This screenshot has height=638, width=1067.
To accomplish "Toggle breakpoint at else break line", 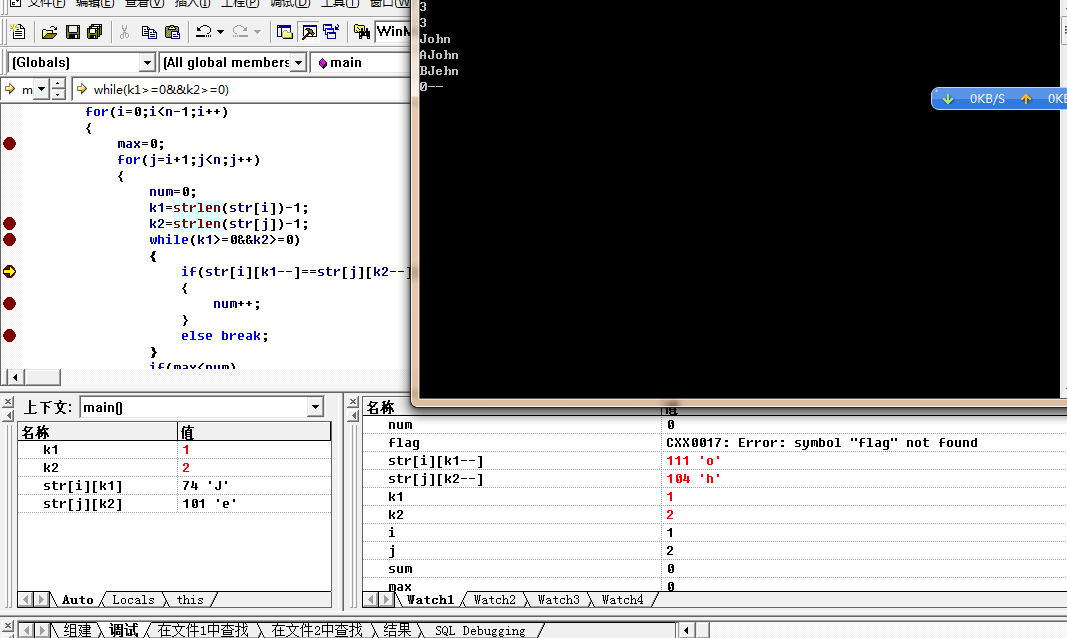I will tap(10, 335).
